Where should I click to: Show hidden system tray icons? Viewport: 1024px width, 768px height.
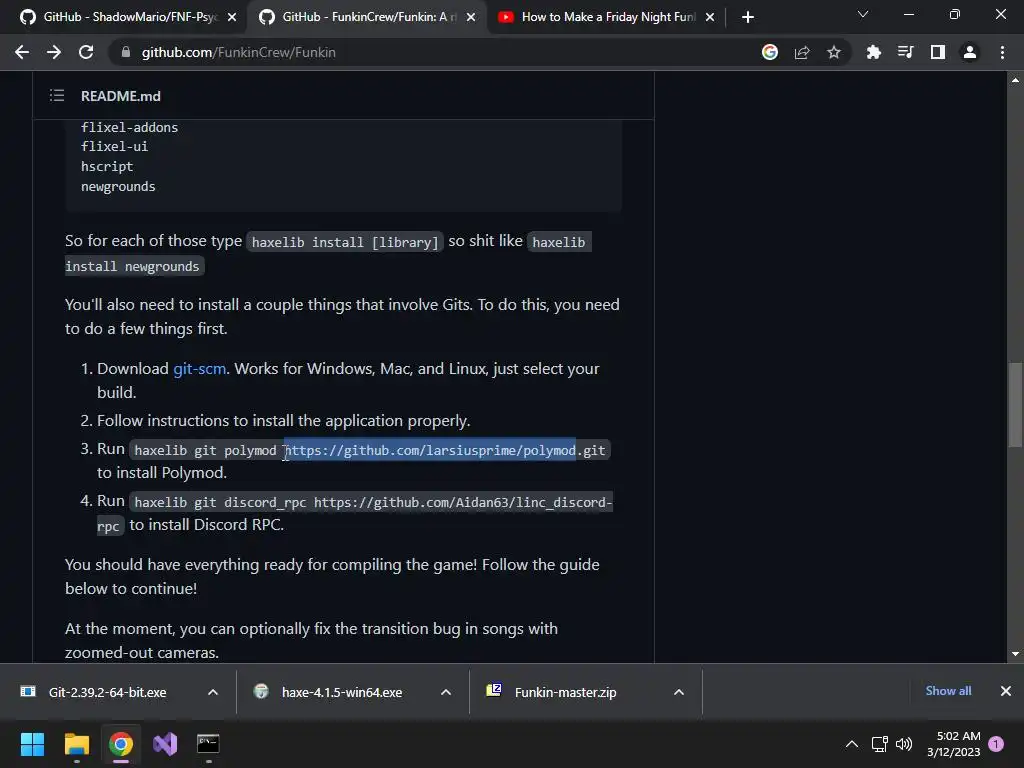pos(852,744)
